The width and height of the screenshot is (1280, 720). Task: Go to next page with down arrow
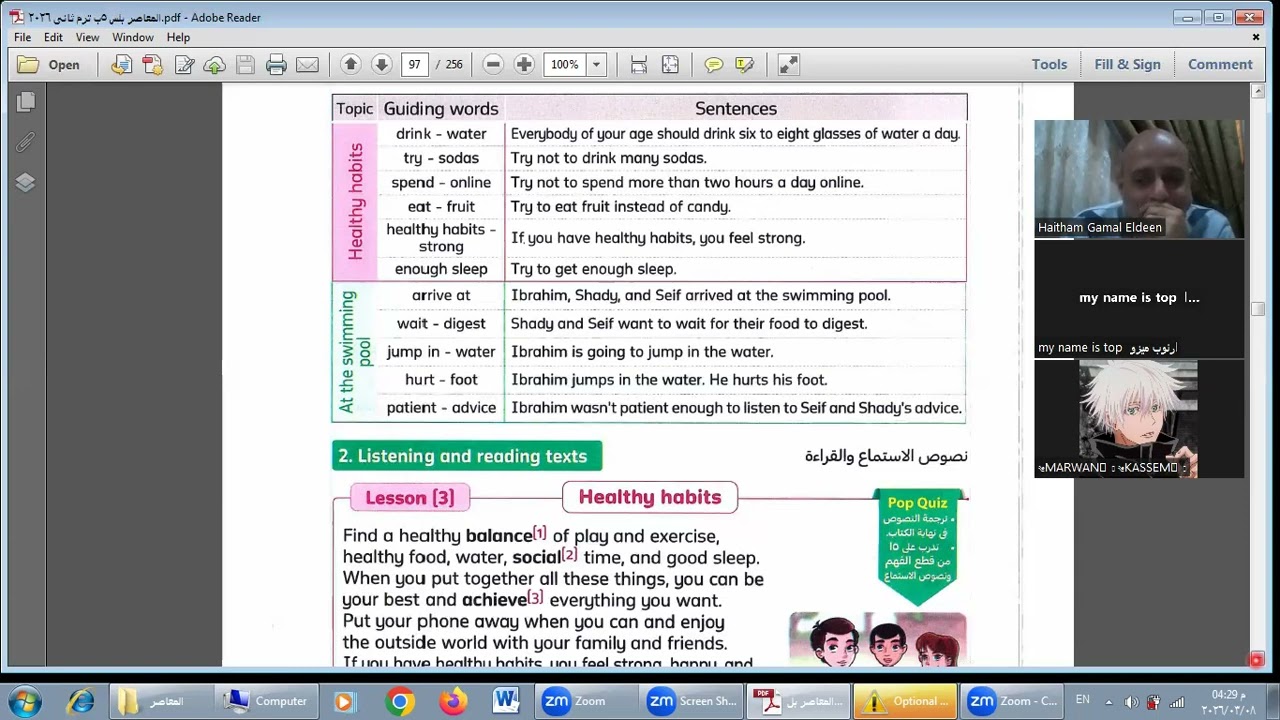tap(381, 64)
